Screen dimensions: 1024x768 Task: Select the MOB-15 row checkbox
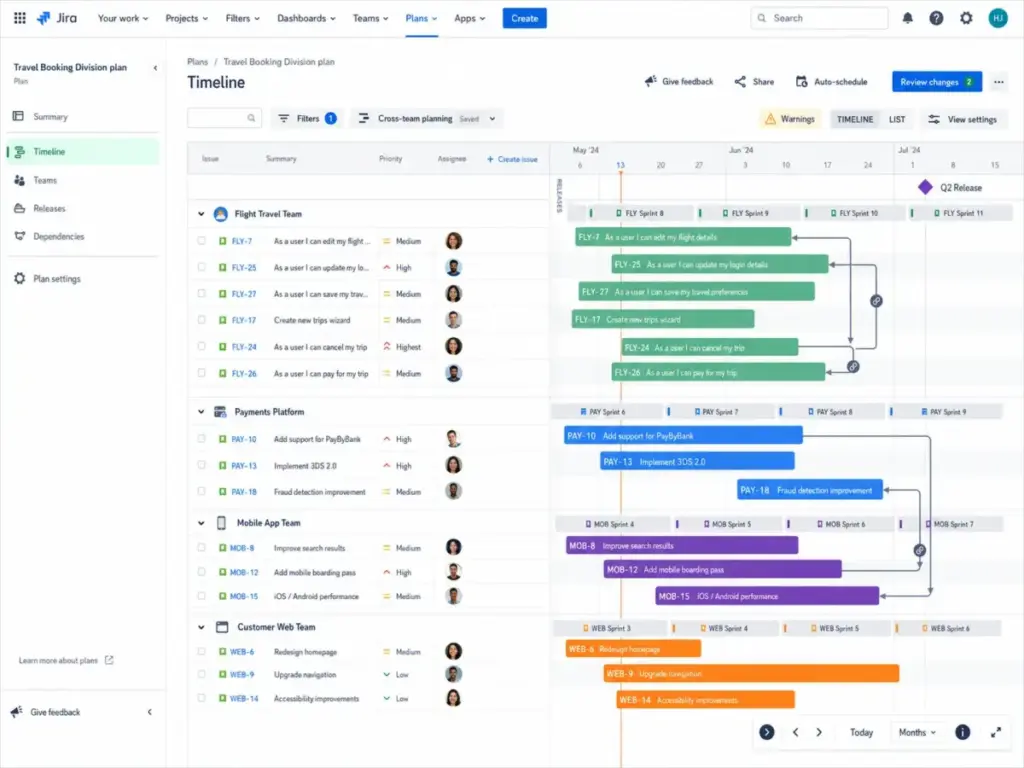201,596
